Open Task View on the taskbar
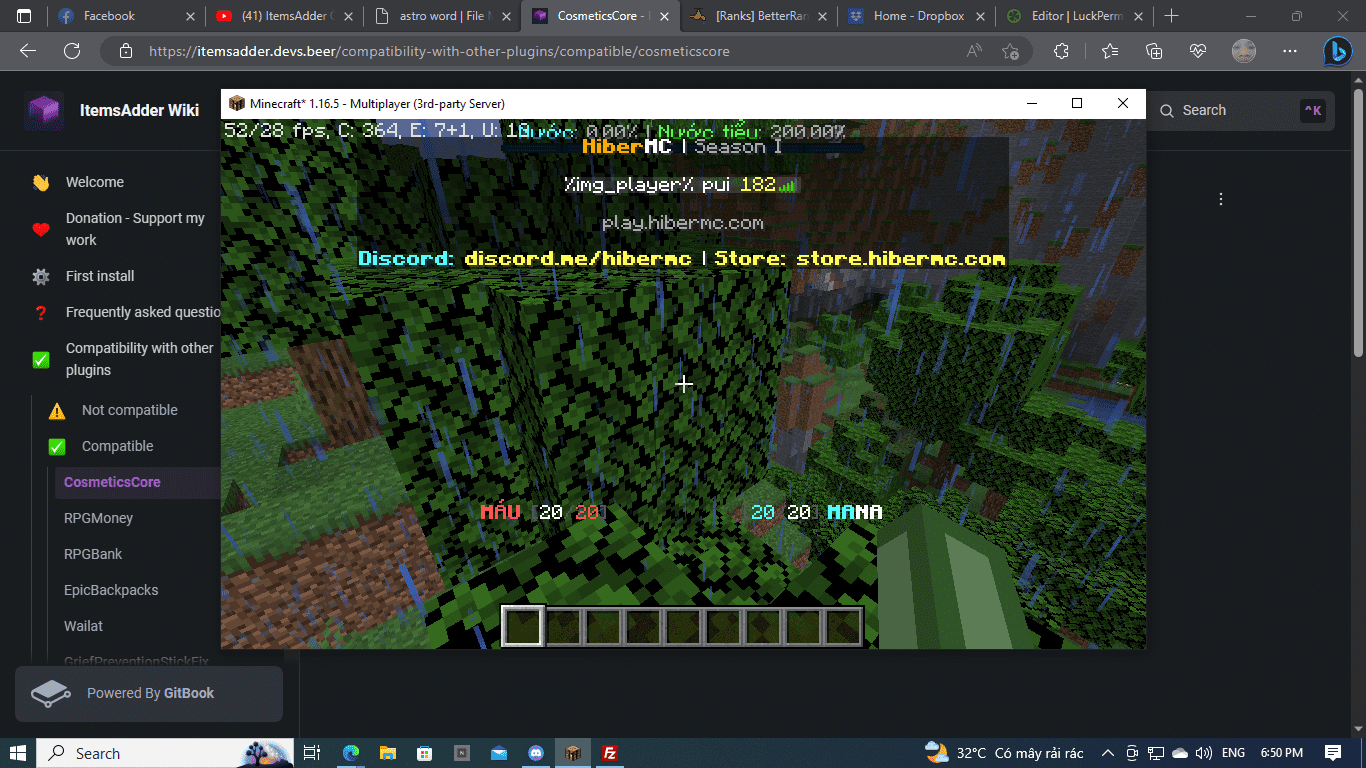Viewport: 1366px width, 768px height. 312,753
